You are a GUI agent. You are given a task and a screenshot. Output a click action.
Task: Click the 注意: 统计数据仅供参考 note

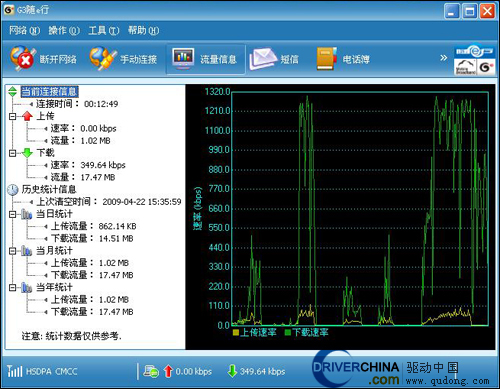click(x=72, y=336)
